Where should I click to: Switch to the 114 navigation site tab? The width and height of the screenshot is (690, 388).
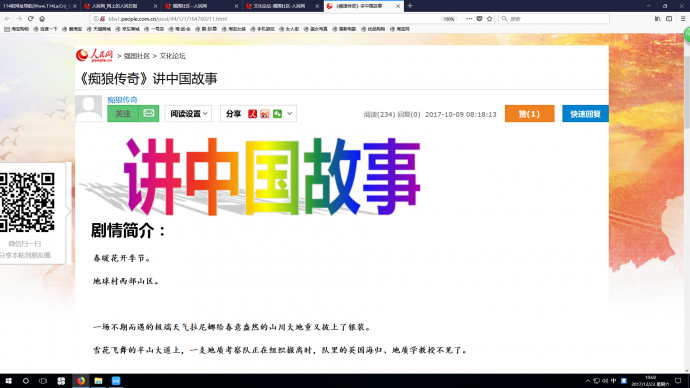click(x=36, y=6)
